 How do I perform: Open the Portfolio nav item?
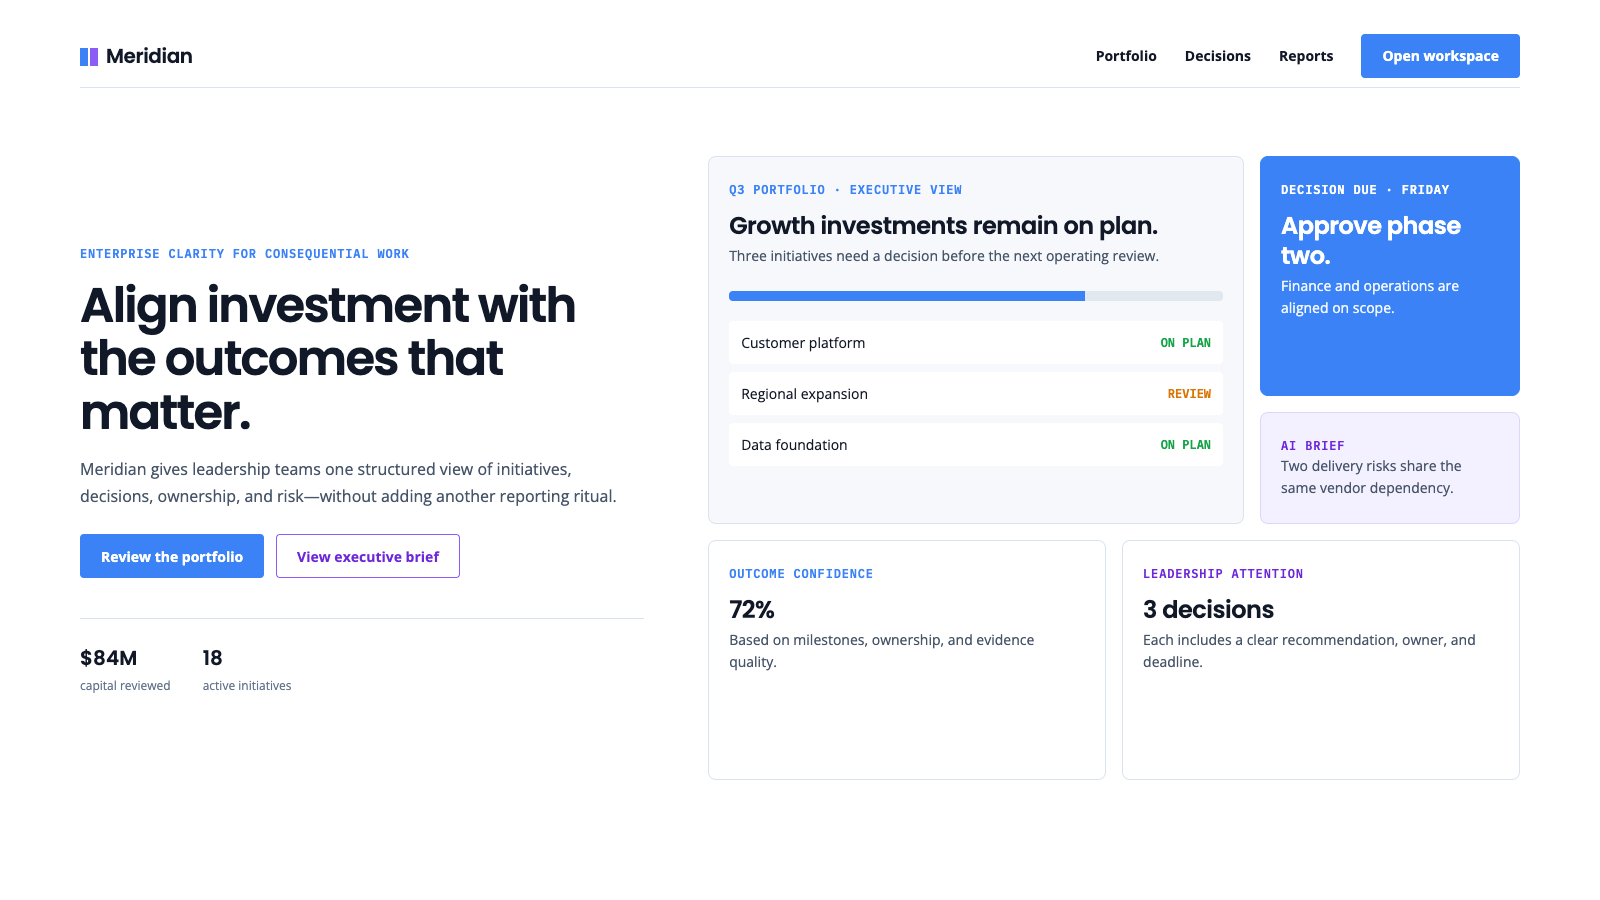point(1126,56)
